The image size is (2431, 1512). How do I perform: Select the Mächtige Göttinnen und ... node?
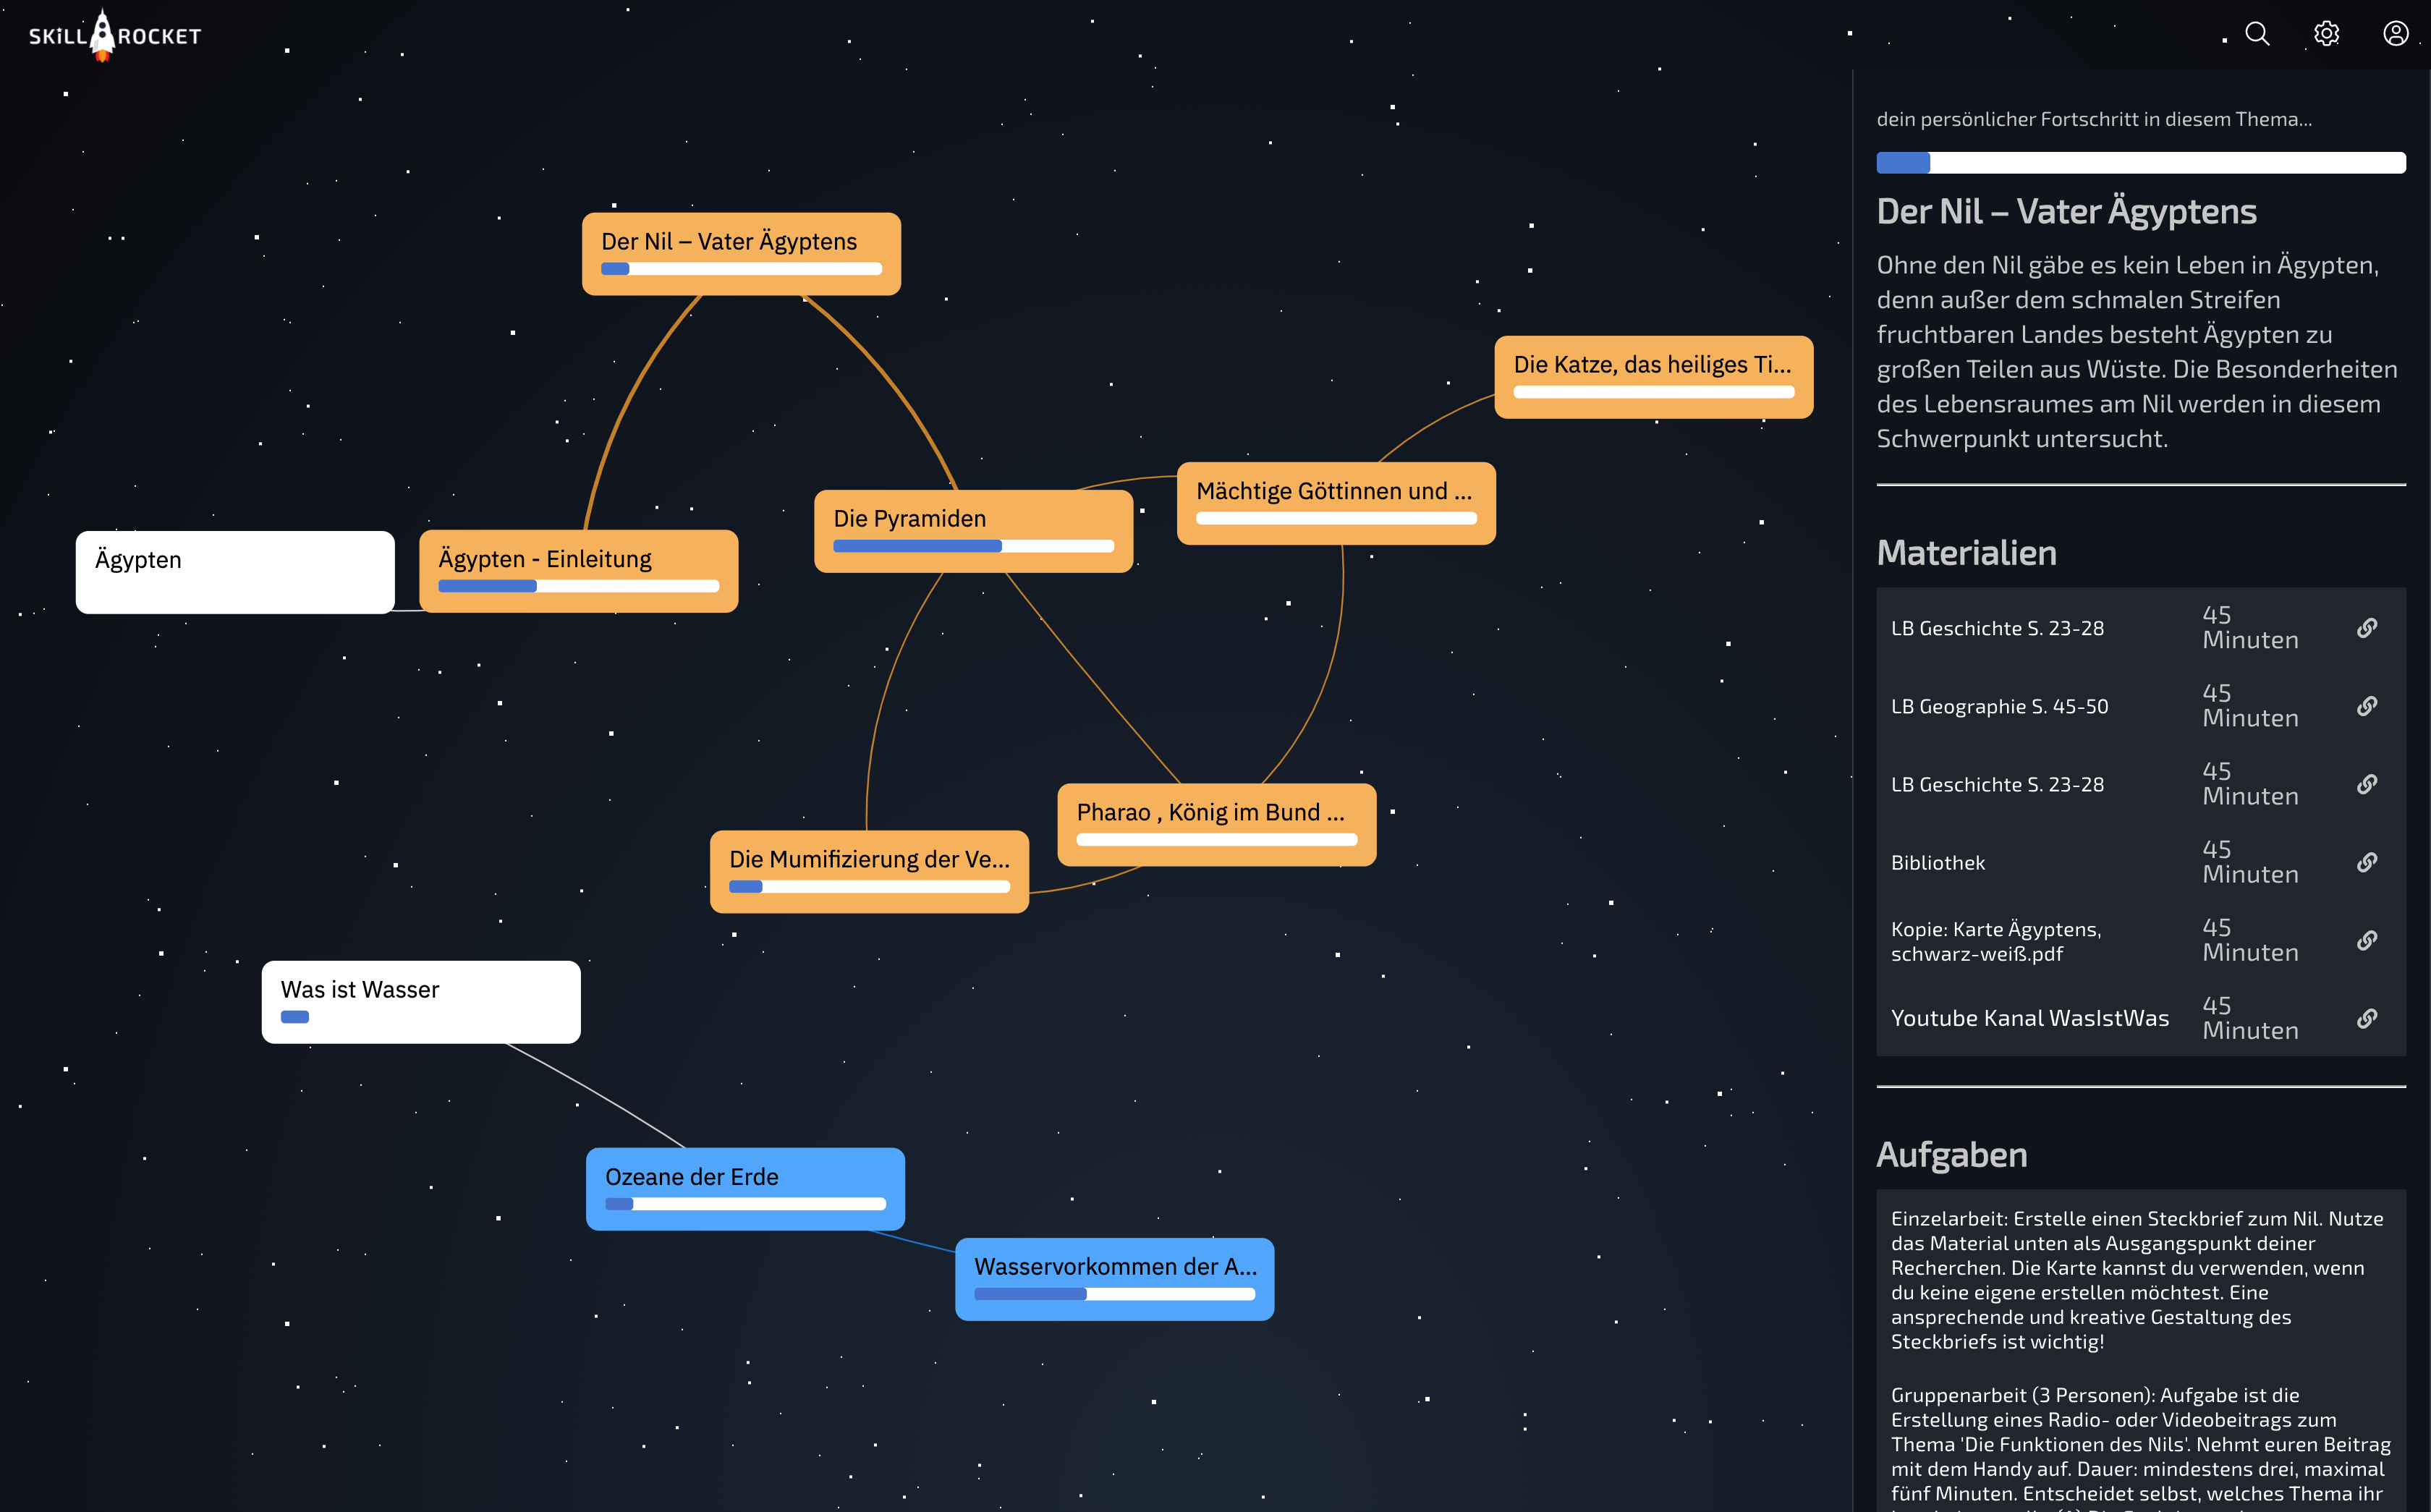pos(1336,502)
